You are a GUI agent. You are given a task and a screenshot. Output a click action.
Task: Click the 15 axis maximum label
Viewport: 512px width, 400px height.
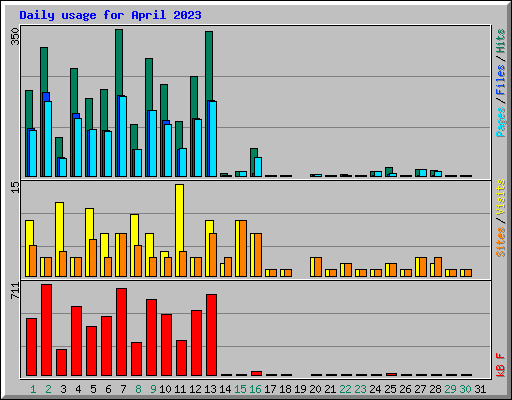click(x=15, y=187)
